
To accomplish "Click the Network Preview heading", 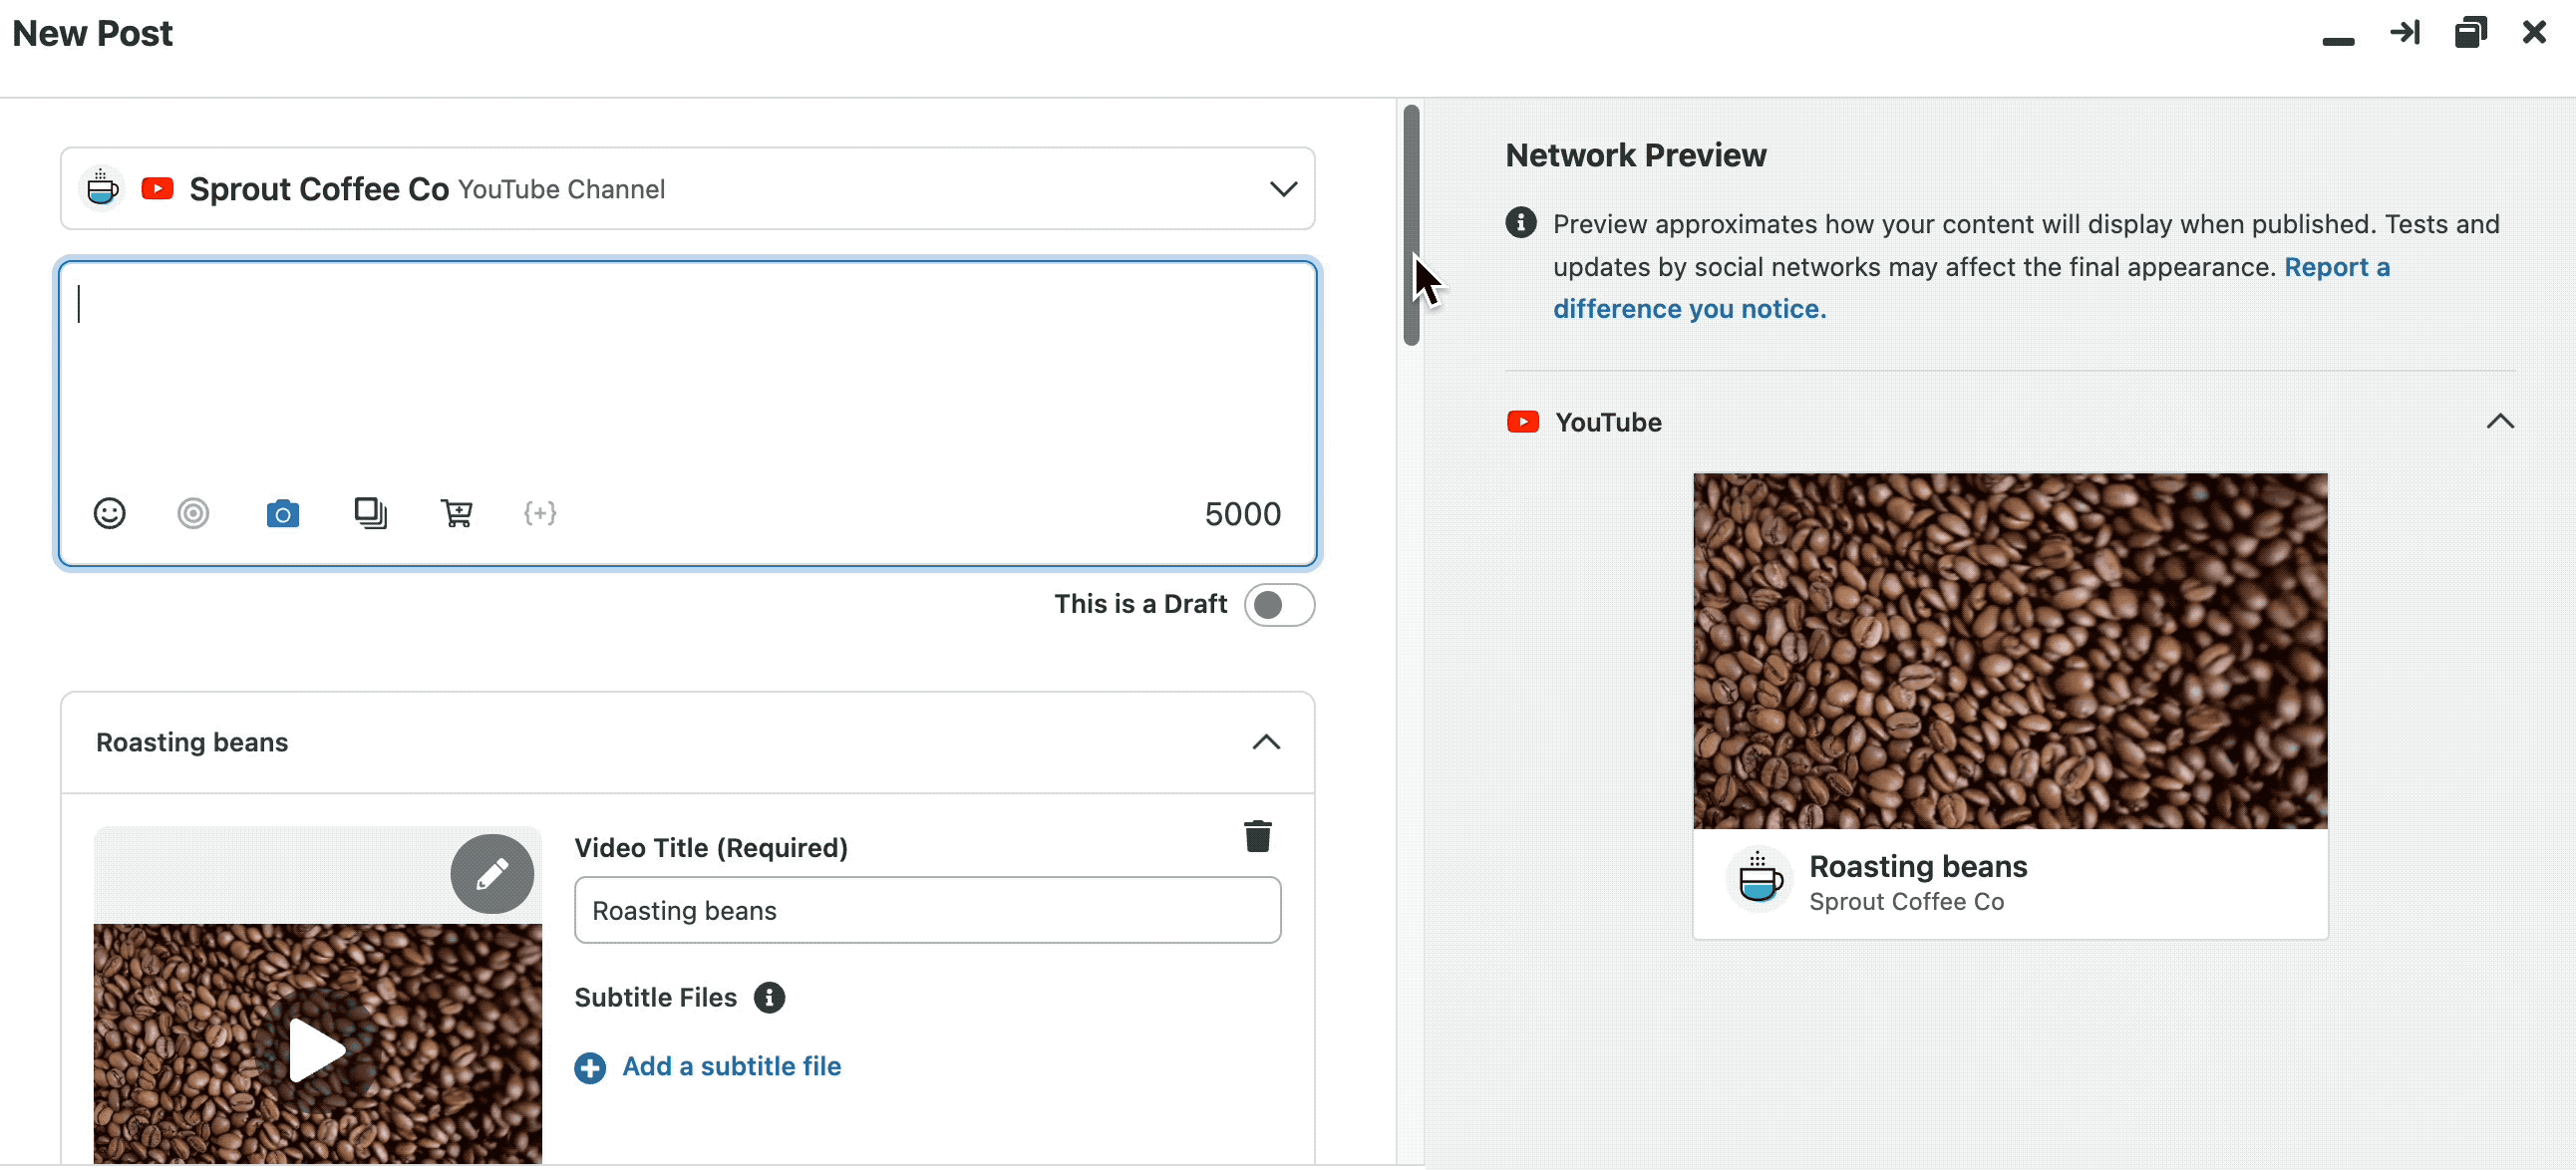I will click(x=1635, y=155).
